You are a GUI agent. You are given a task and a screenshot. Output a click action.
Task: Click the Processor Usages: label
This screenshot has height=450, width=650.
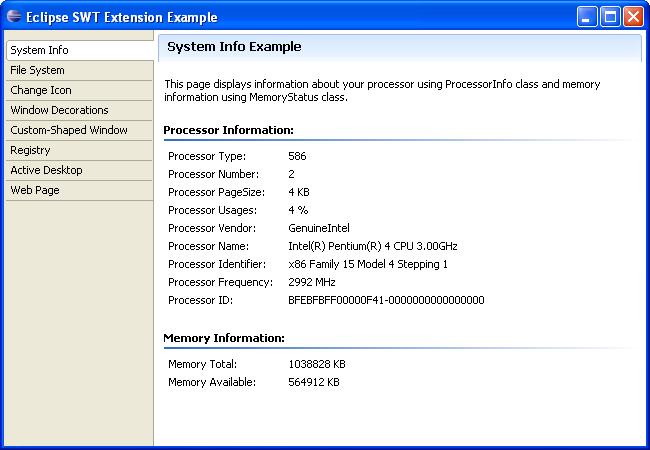pos(212,210)
